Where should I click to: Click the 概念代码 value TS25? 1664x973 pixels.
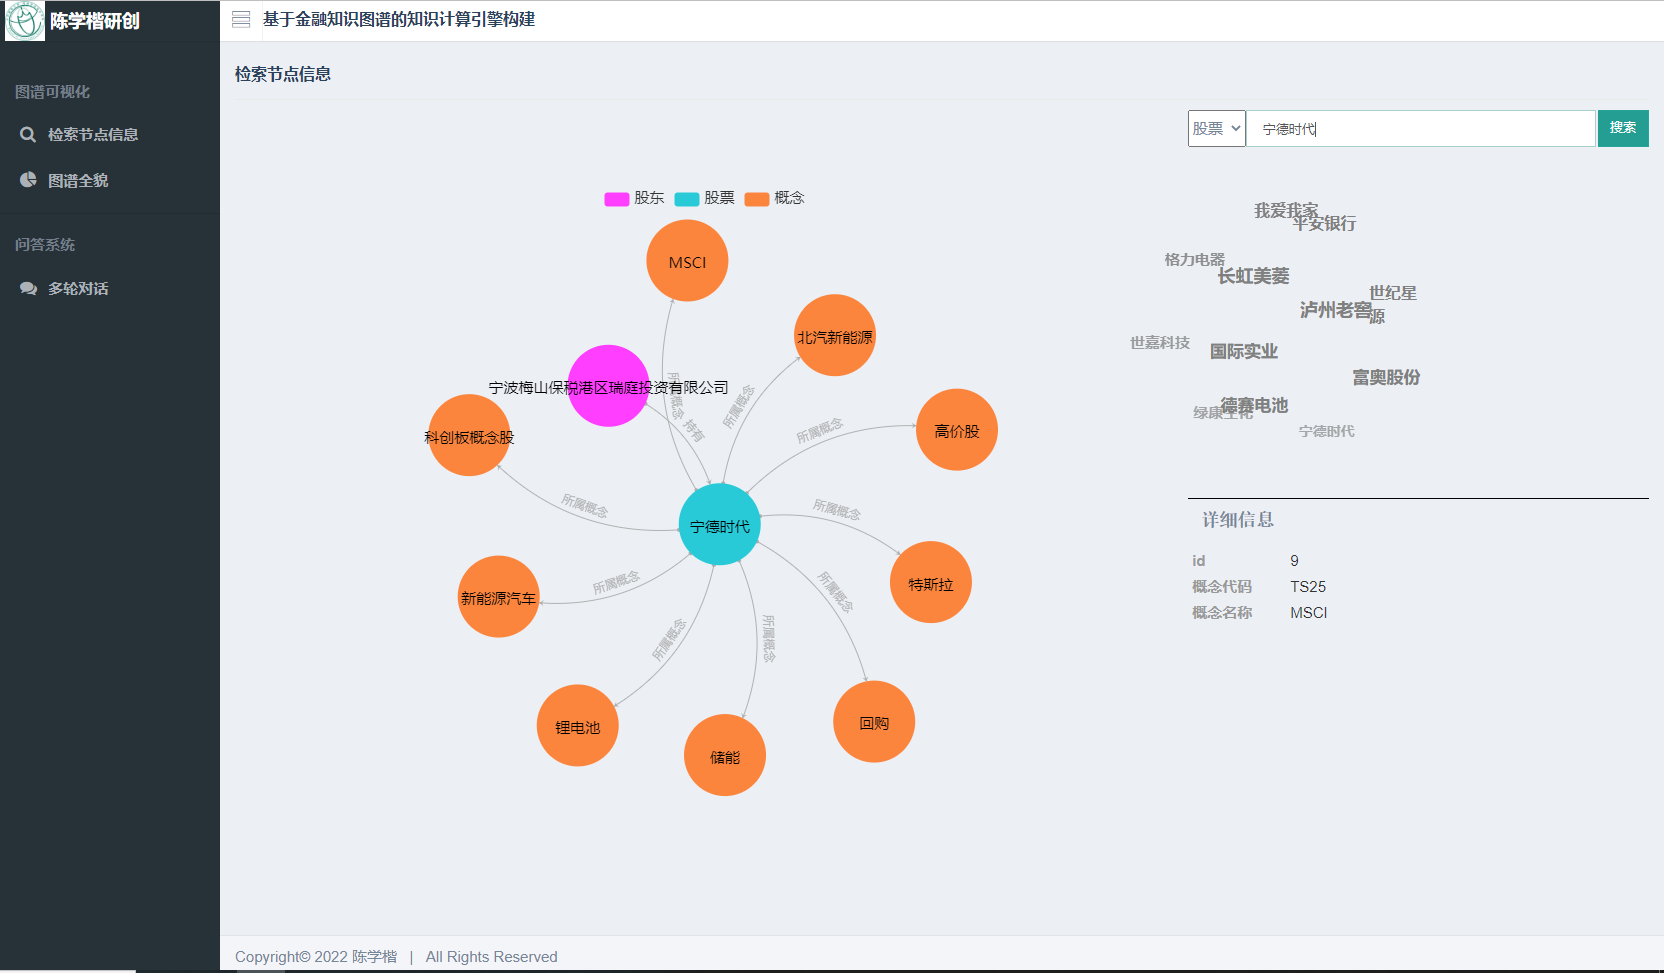click(1308, 587)
